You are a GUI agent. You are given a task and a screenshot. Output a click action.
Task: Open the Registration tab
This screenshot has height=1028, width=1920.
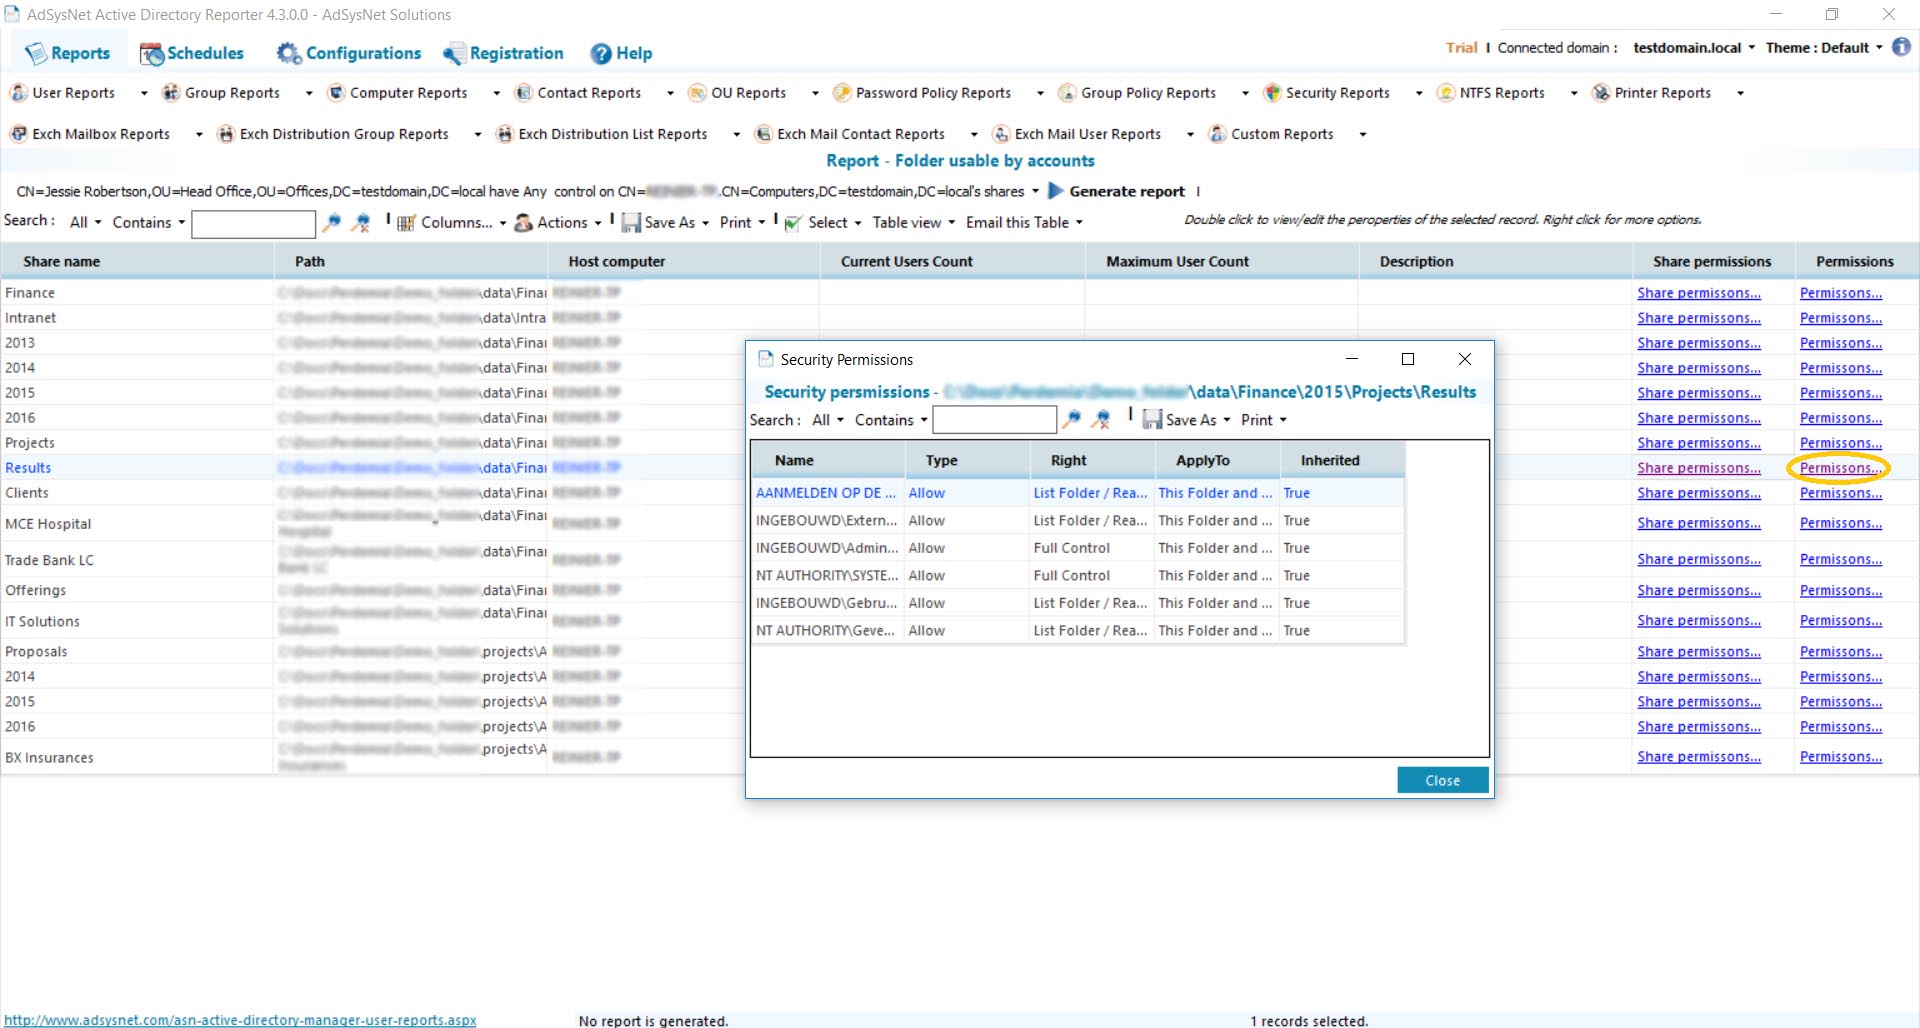click(x=504, y=53)
